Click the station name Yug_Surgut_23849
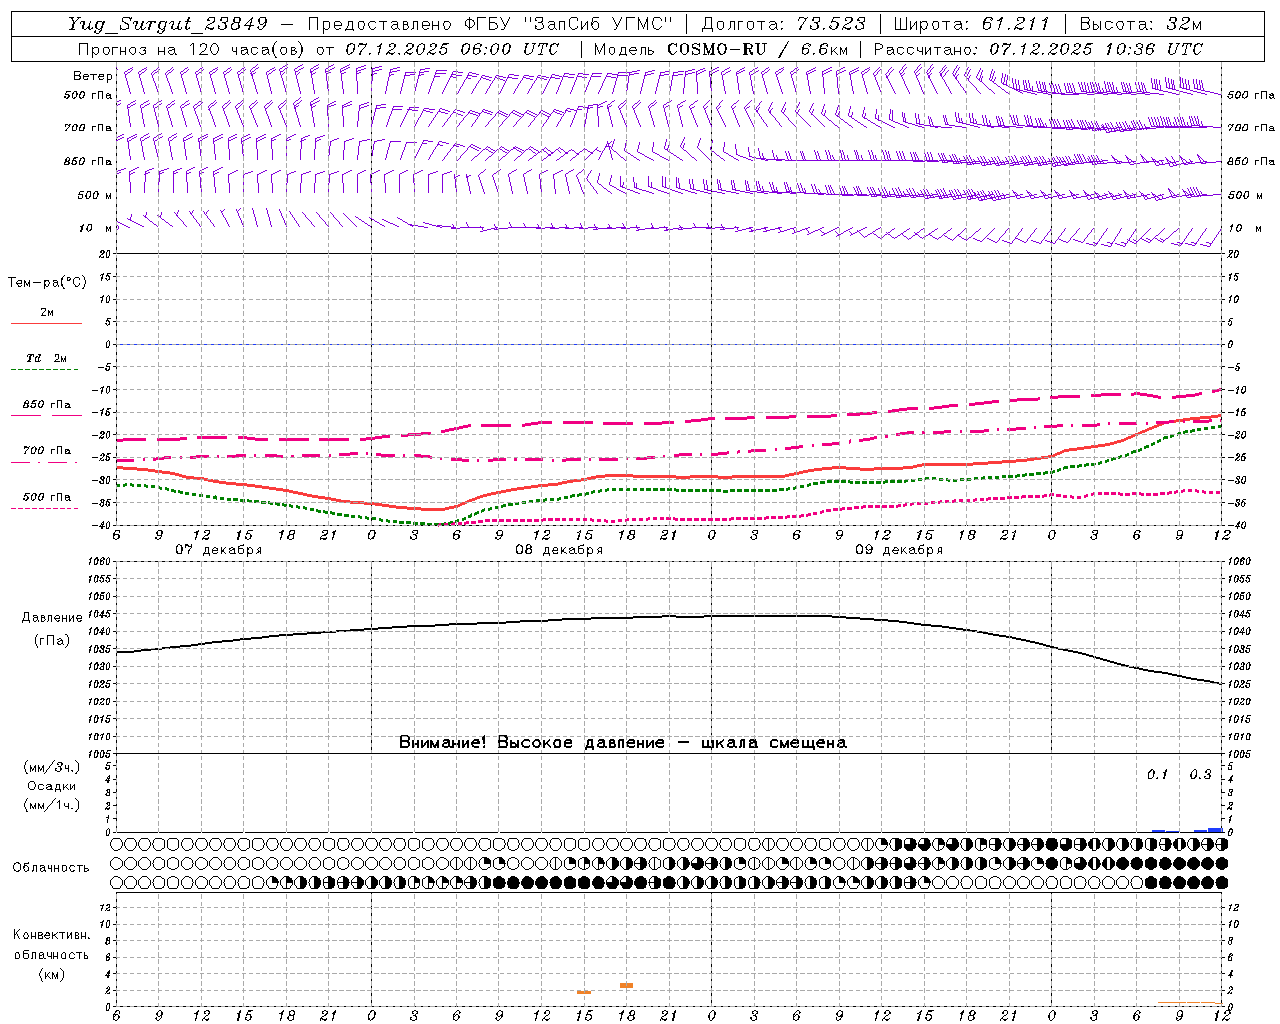Screen dimensions: 1280x1024 coord(168,24)
